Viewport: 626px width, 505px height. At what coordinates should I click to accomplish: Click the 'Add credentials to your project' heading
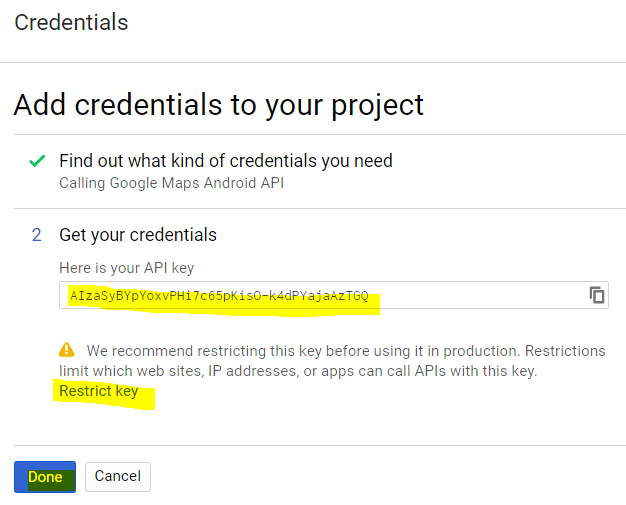click(x=219, y=104)
